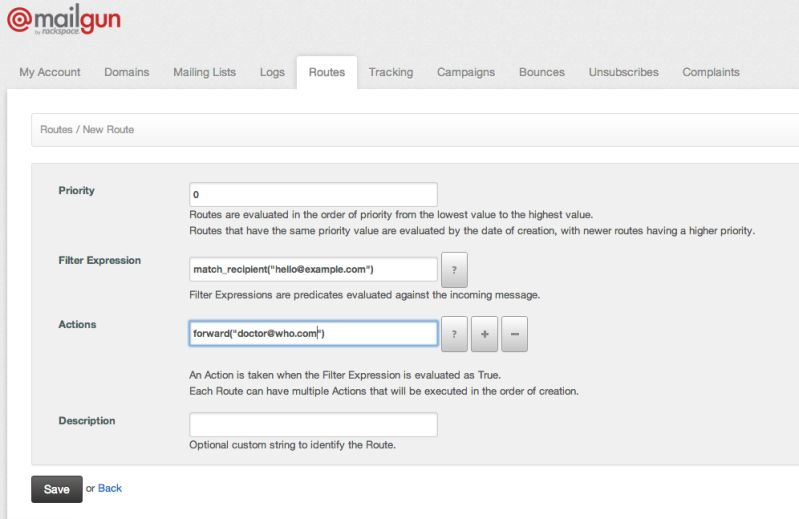Click the Actions label
This screenshot has width=799, height=519.
[x=77, y=324]
